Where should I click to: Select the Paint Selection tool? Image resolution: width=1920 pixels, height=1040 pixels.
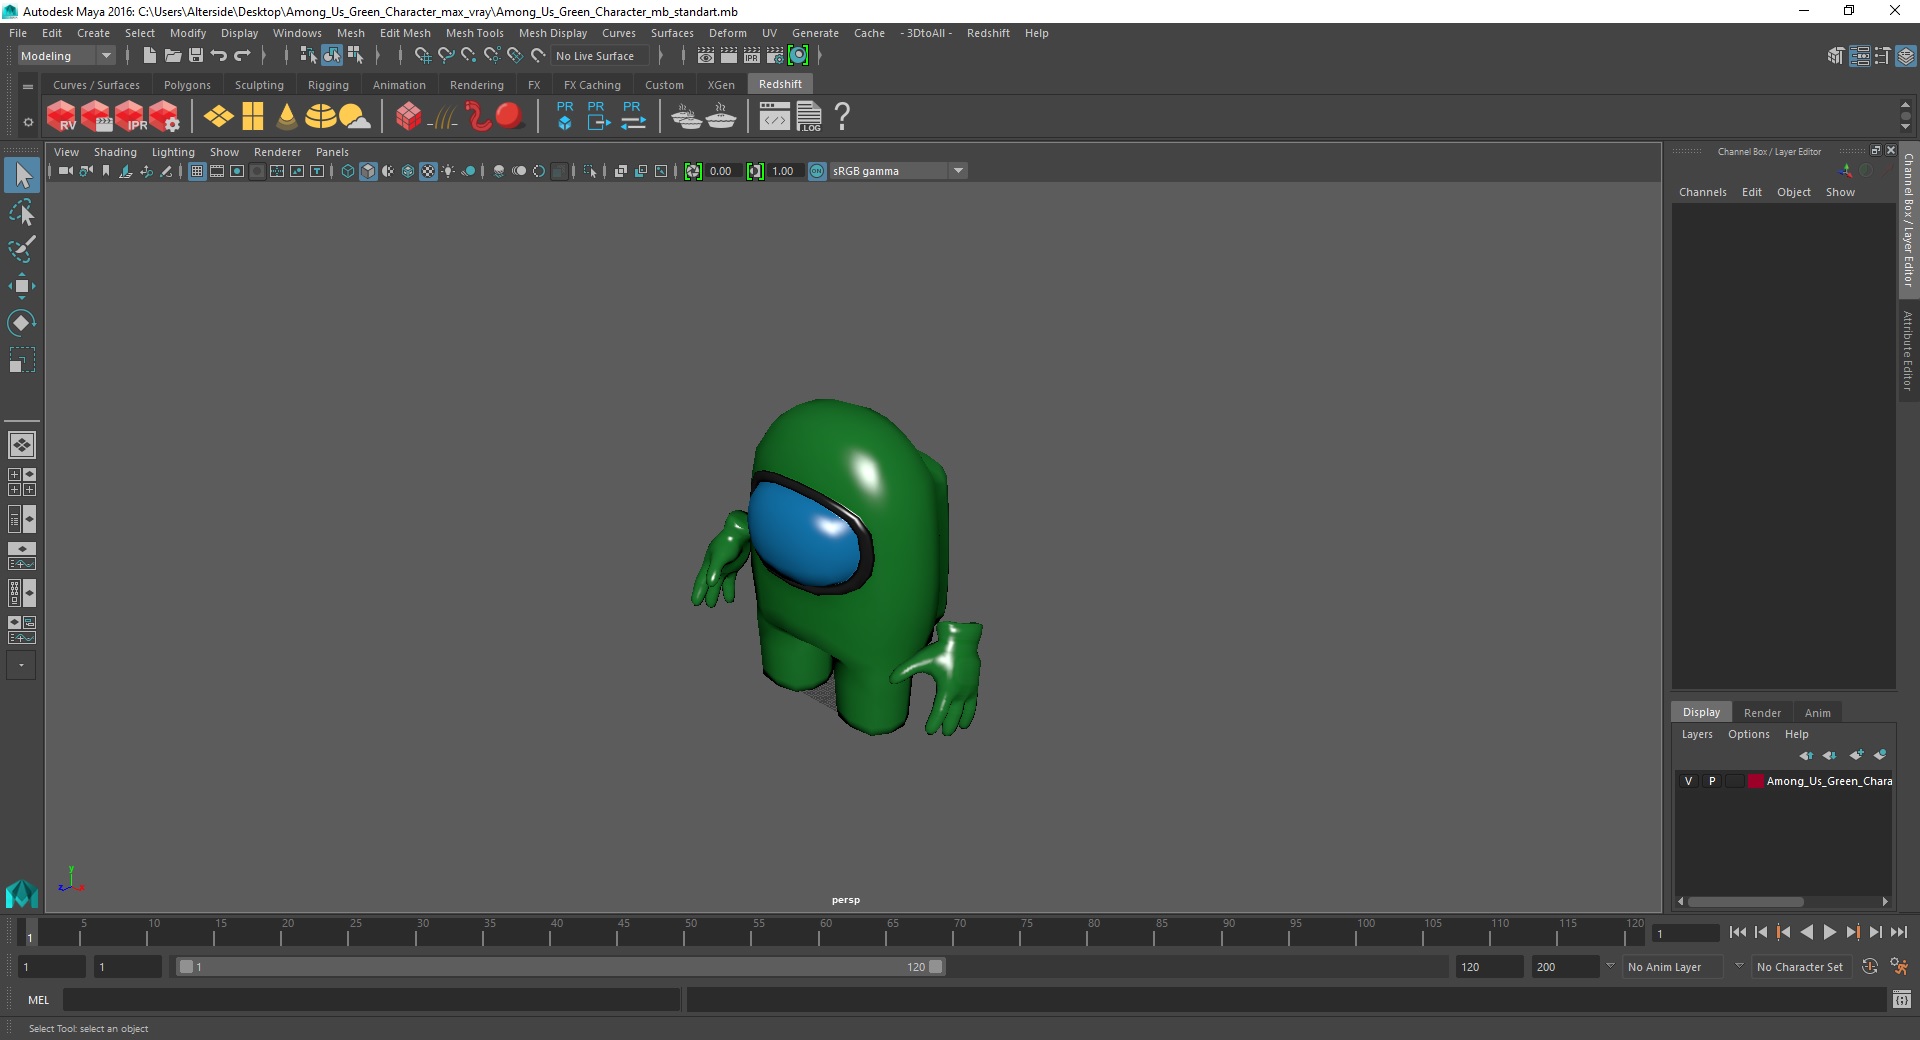point(22,249)
